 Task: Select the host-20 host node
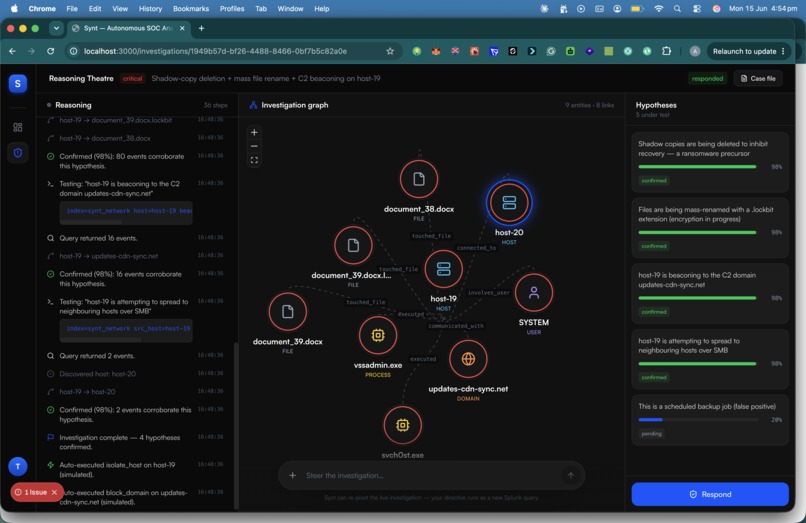[x=509, y=203]
